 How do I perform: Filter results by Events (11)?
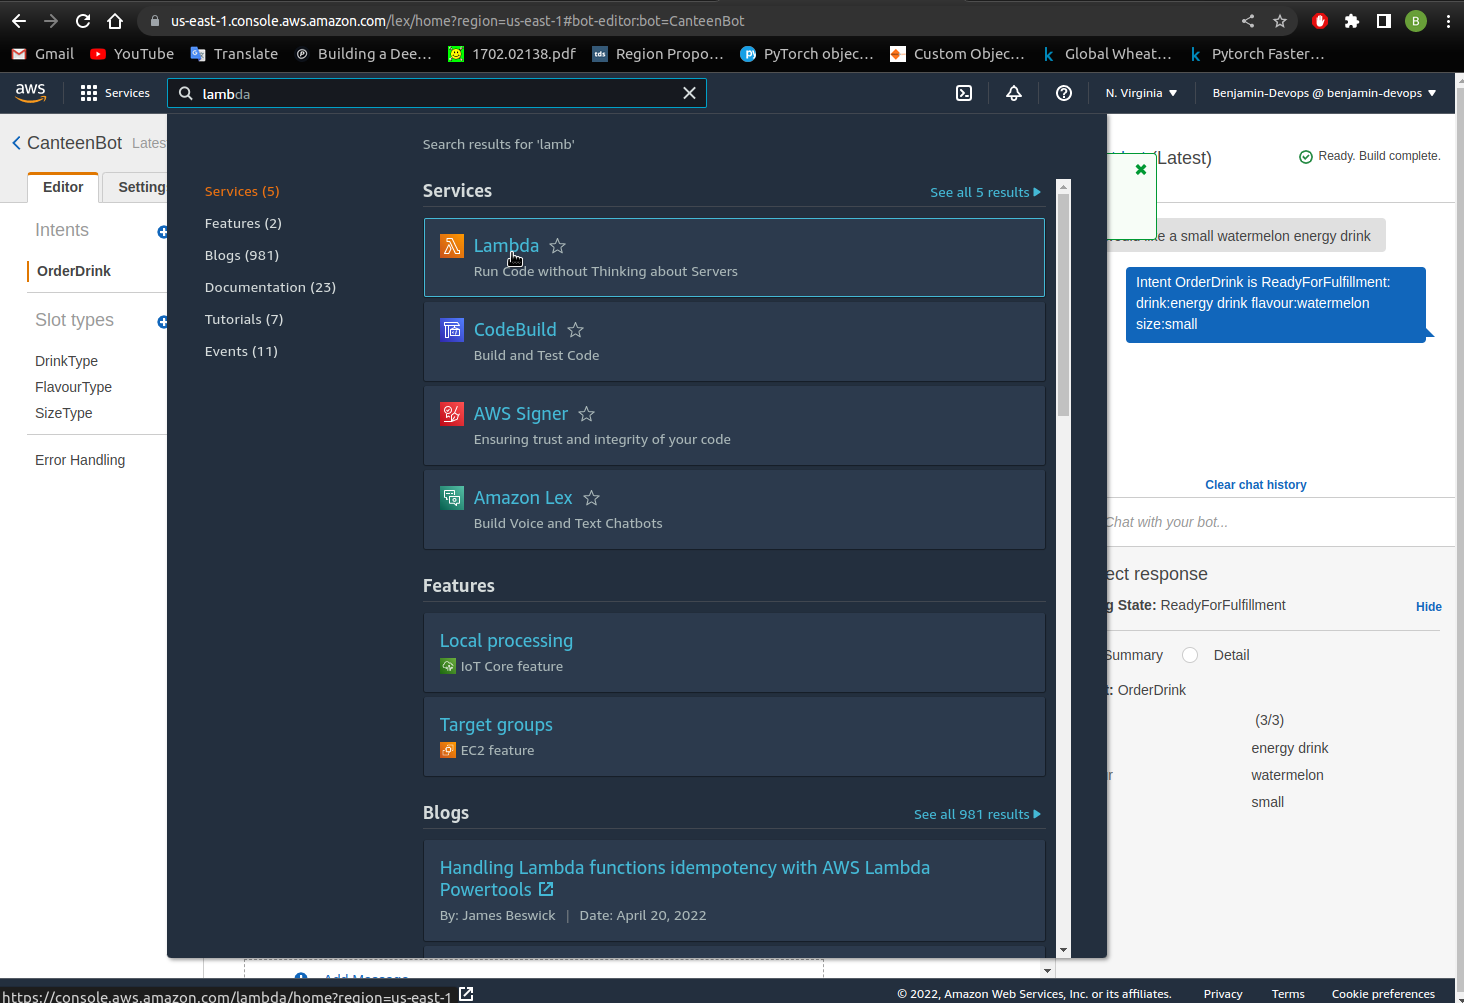pos(241,351)
